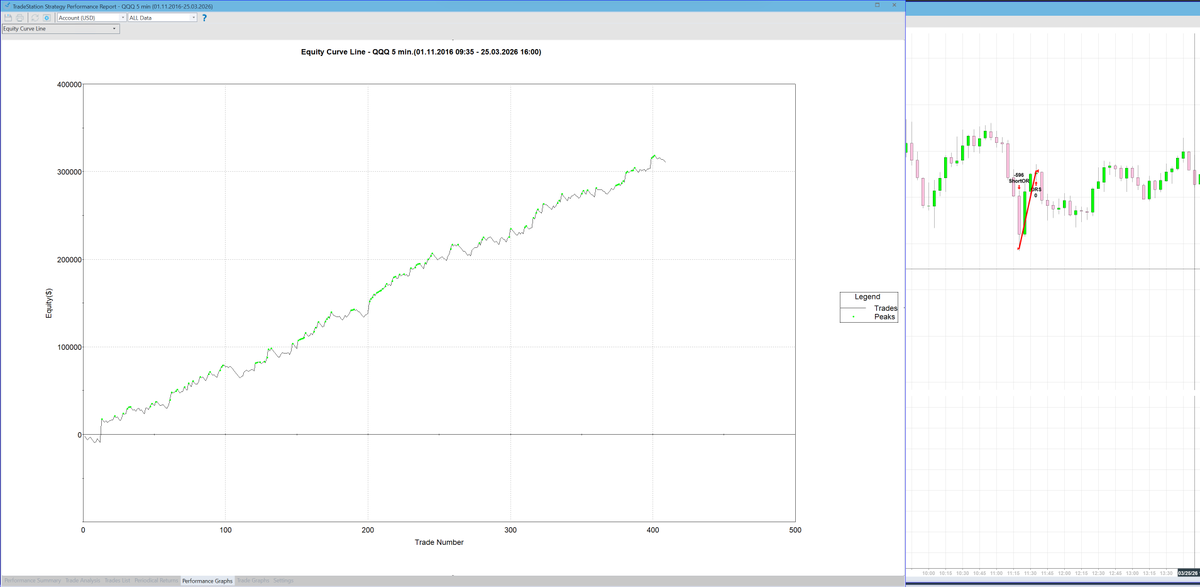Open the Periodical Returns tab
The width and height of the screenshot is (1200, 587).
click(x=155, y=580)
